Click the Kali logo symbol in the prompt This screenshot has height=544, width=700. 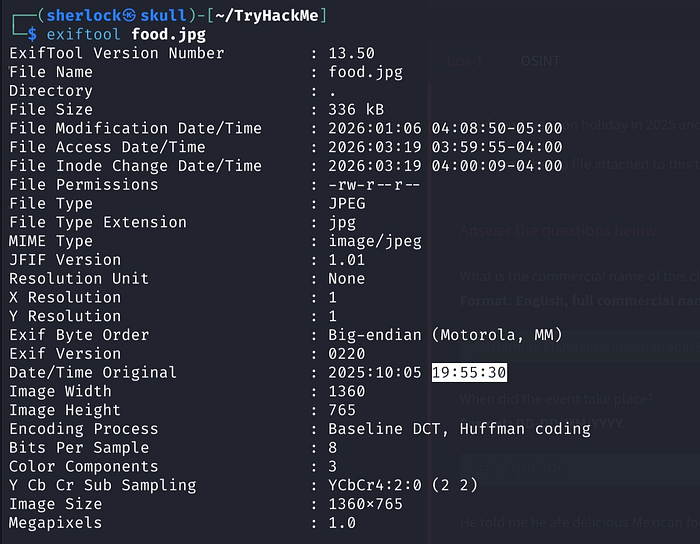[x=129, y=16]
